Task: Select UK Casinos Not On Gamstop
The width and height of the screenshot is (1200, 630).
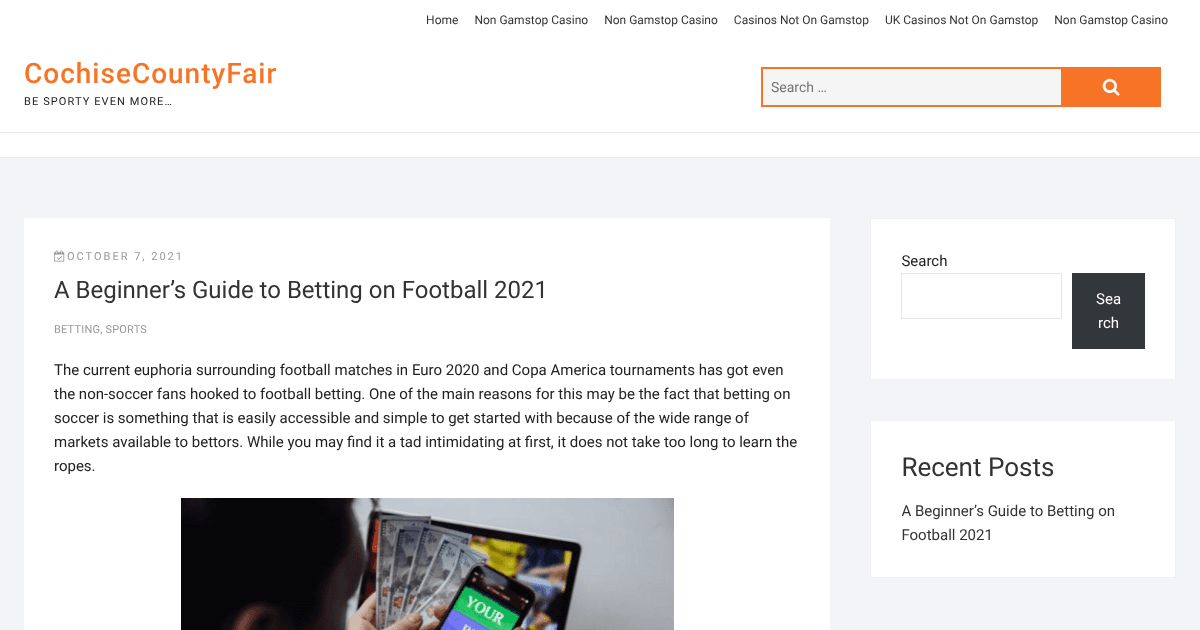Action: pyautogui.click(x=961, y=20)
